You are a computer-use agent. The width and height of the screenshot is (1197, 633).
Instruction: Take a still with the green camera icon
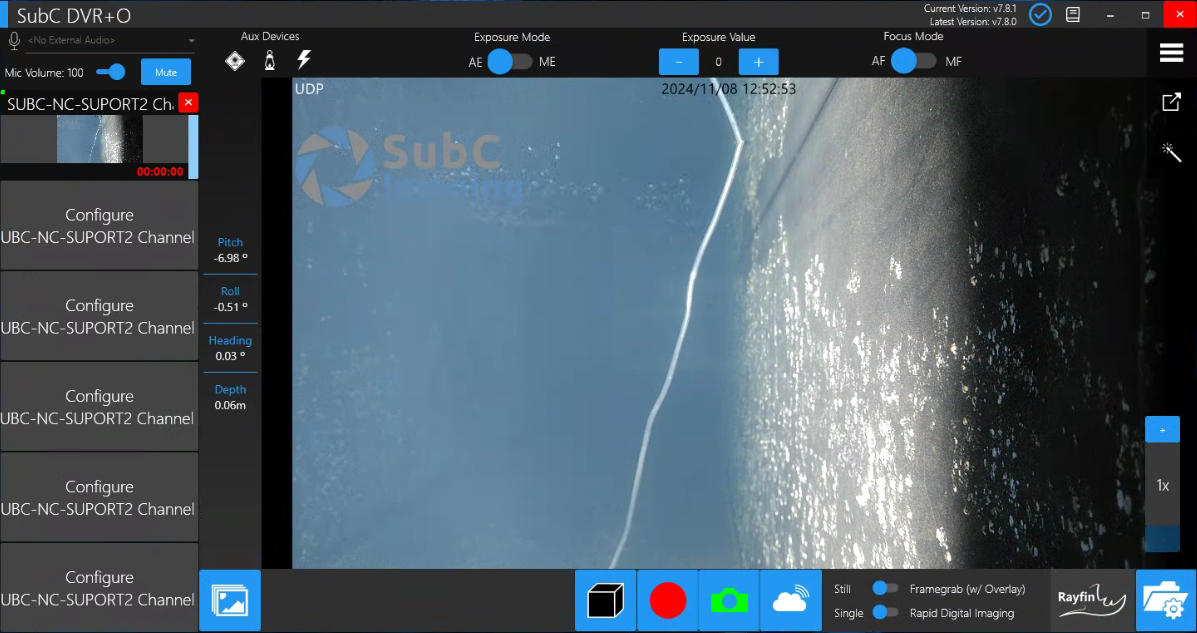[729, 600]
